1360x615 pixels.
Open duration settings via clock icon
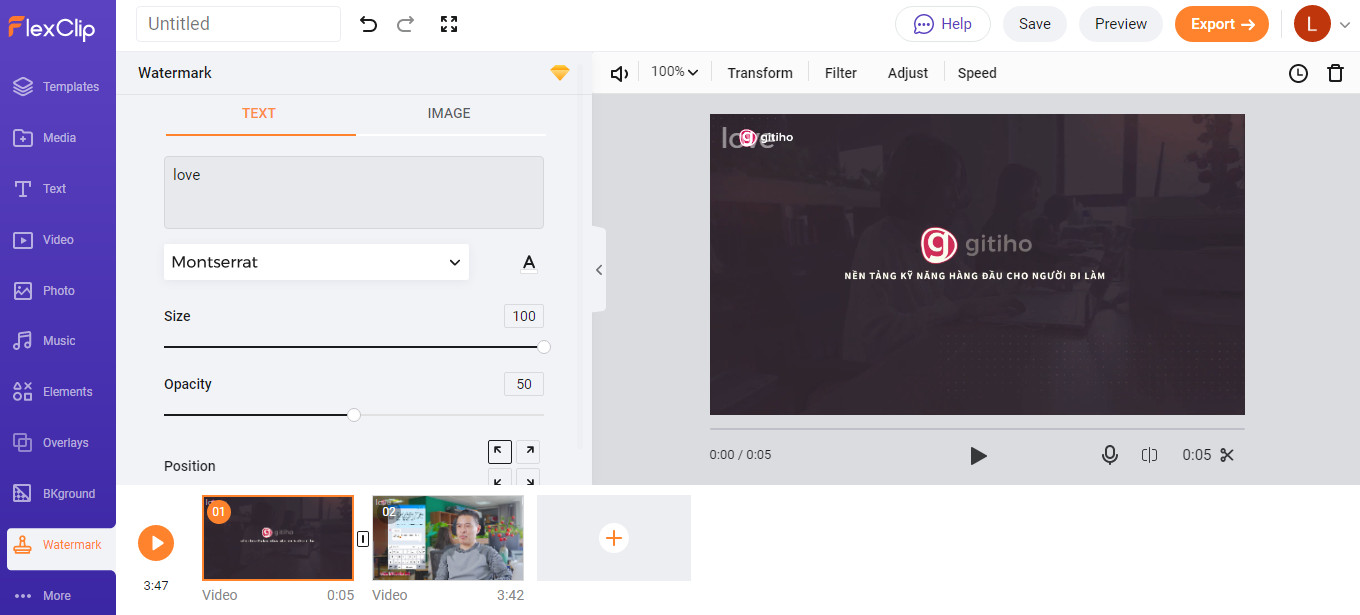[1298, 73]
